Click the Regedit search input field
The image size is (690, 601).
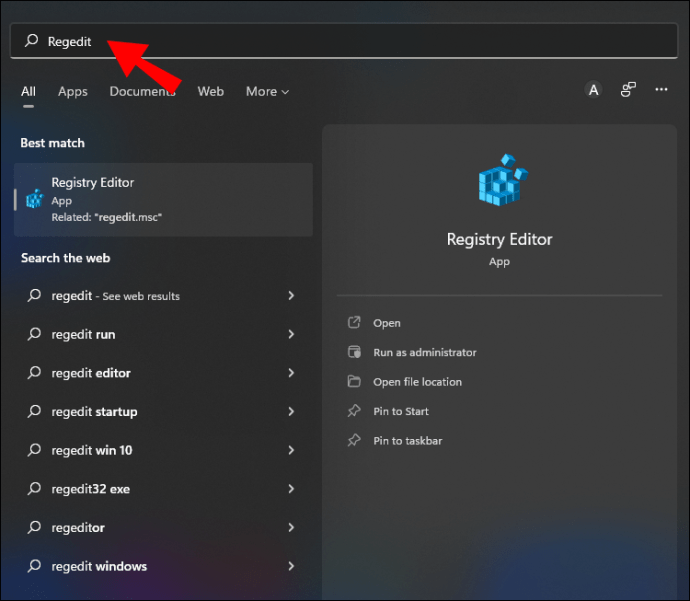tap(344, 41)
